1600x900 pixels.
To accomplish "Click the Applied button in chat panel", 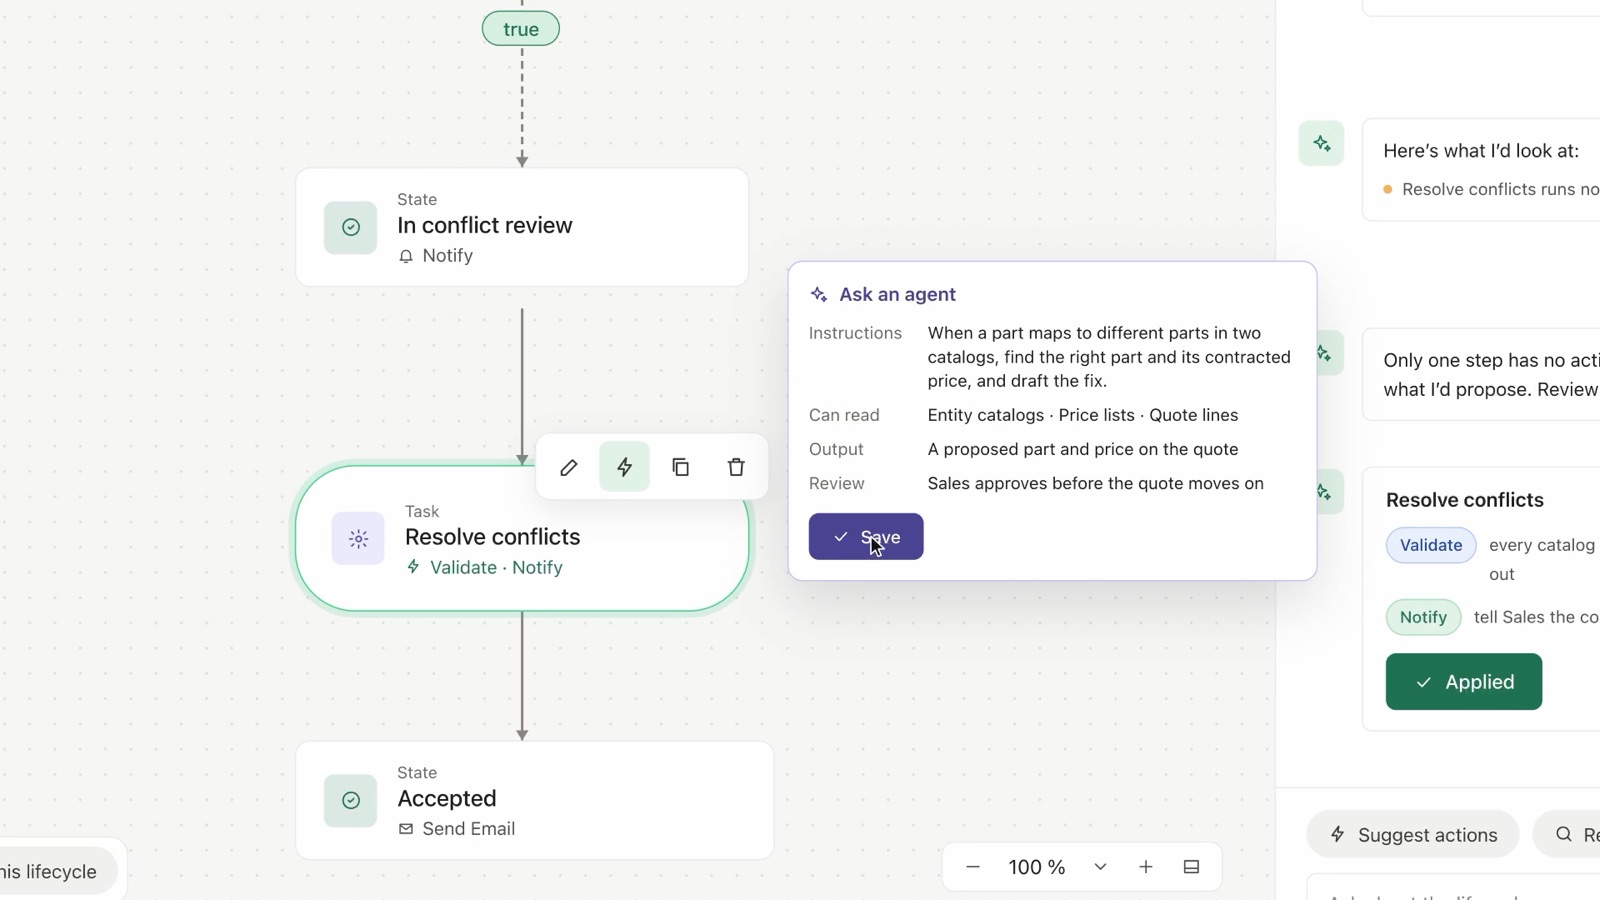I will pyautogui.click(x=1464, y=682).
